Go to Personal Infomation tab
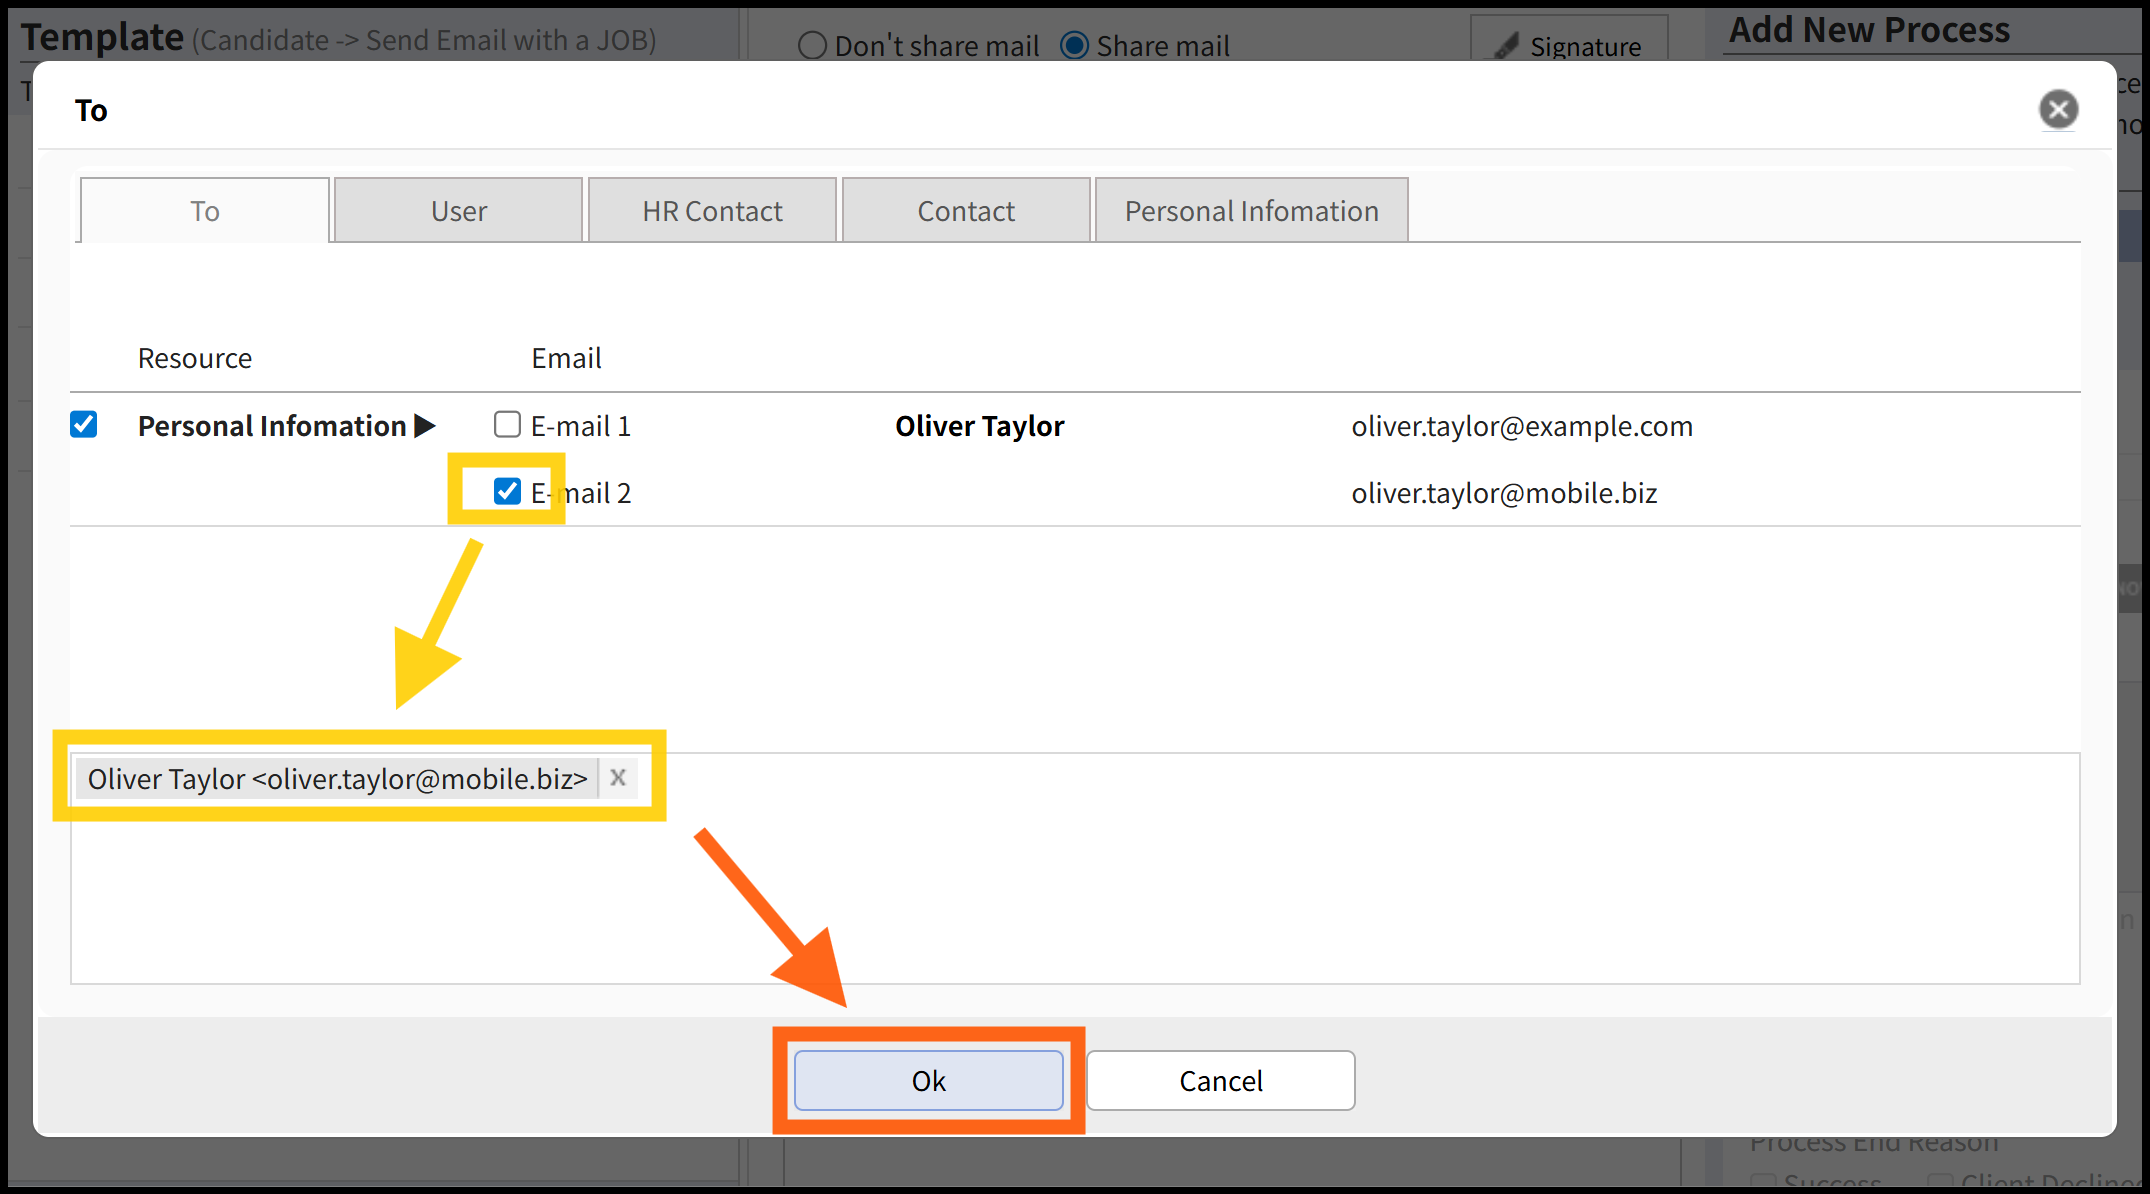Image resolution: width=2150 pixels, height=1194 pixels. (x=1251, y=211)
